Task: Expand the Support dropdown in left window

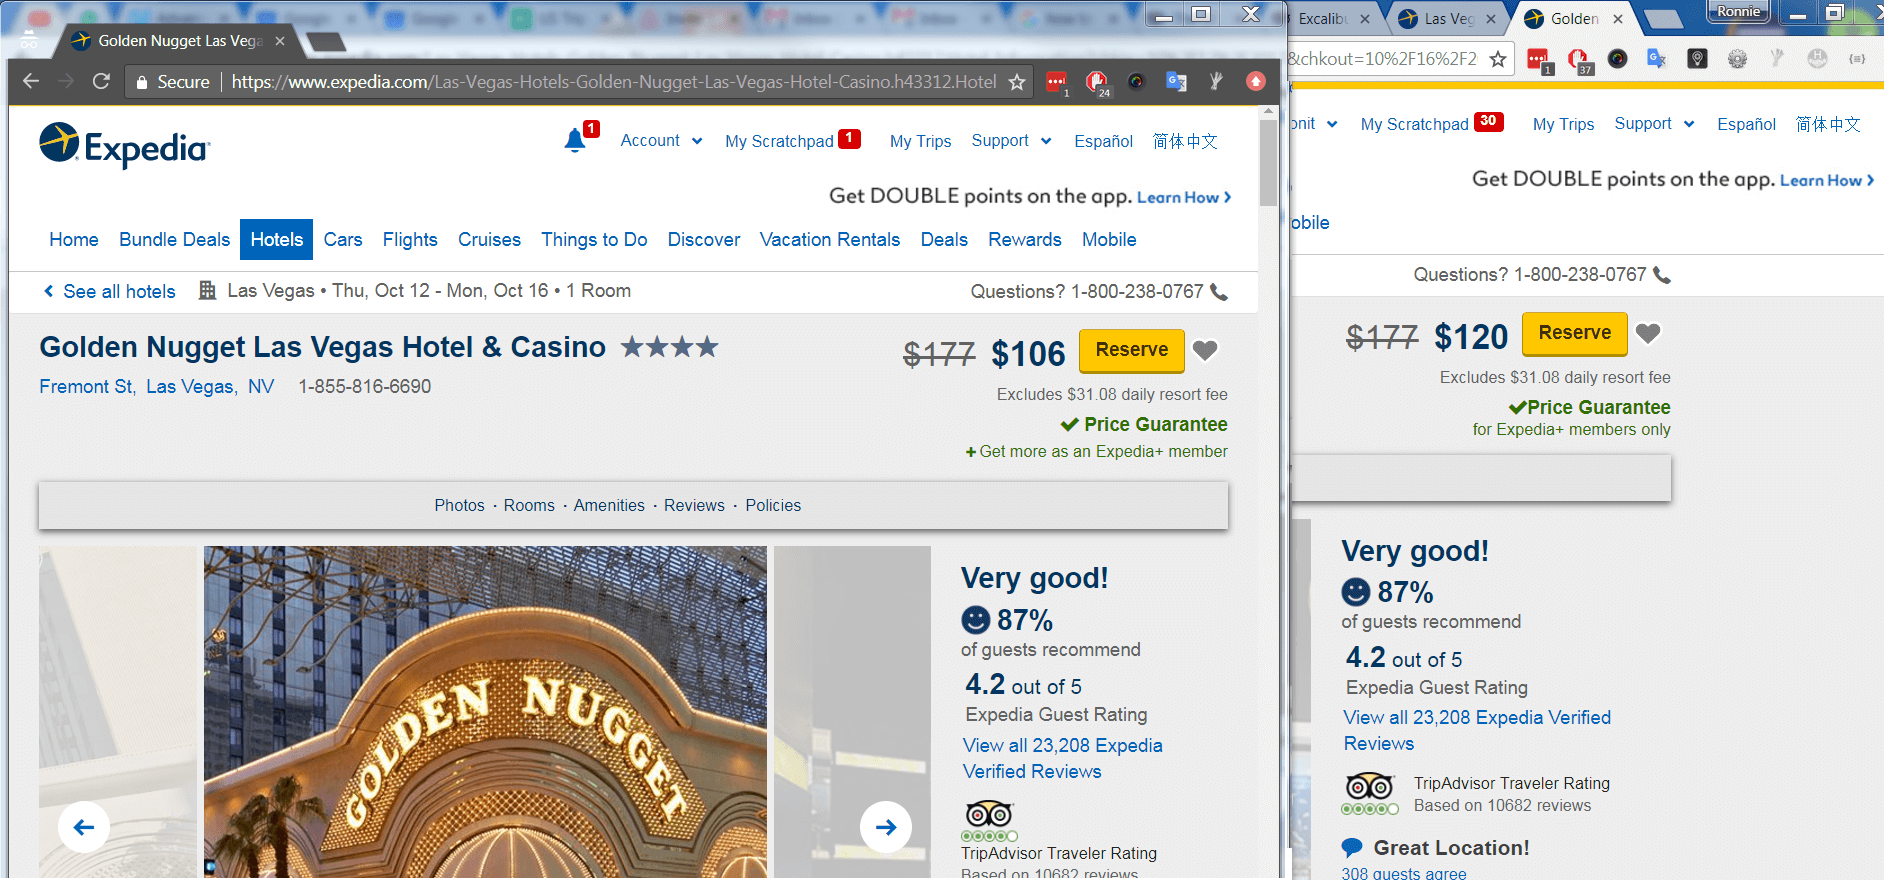Action: (x=1011, y=141)
